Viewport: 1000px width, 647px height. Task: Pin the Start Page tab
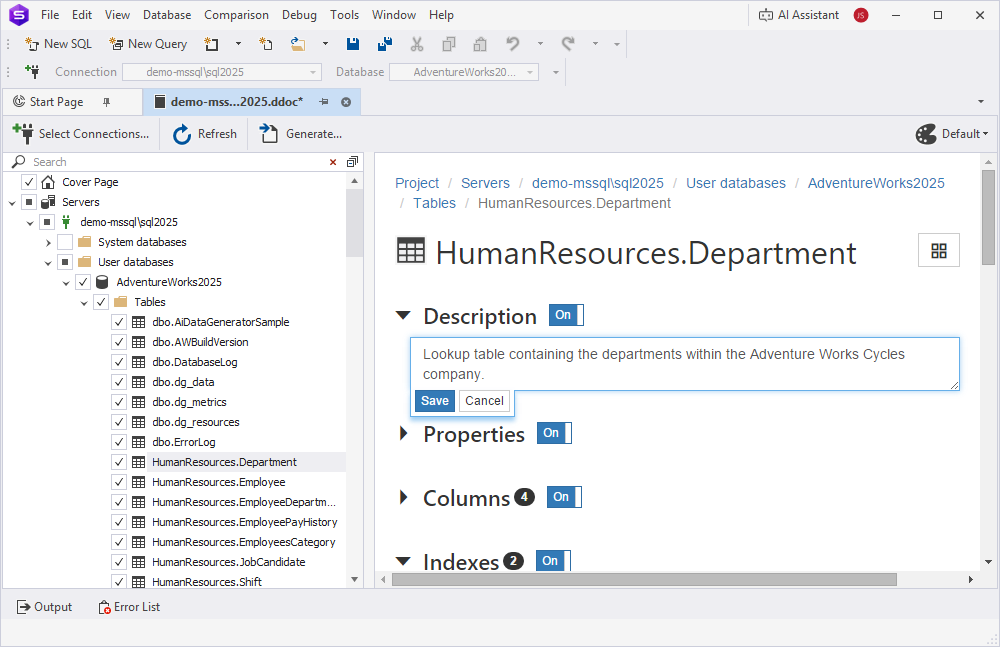pyautogui.click(x=107, y=102)
